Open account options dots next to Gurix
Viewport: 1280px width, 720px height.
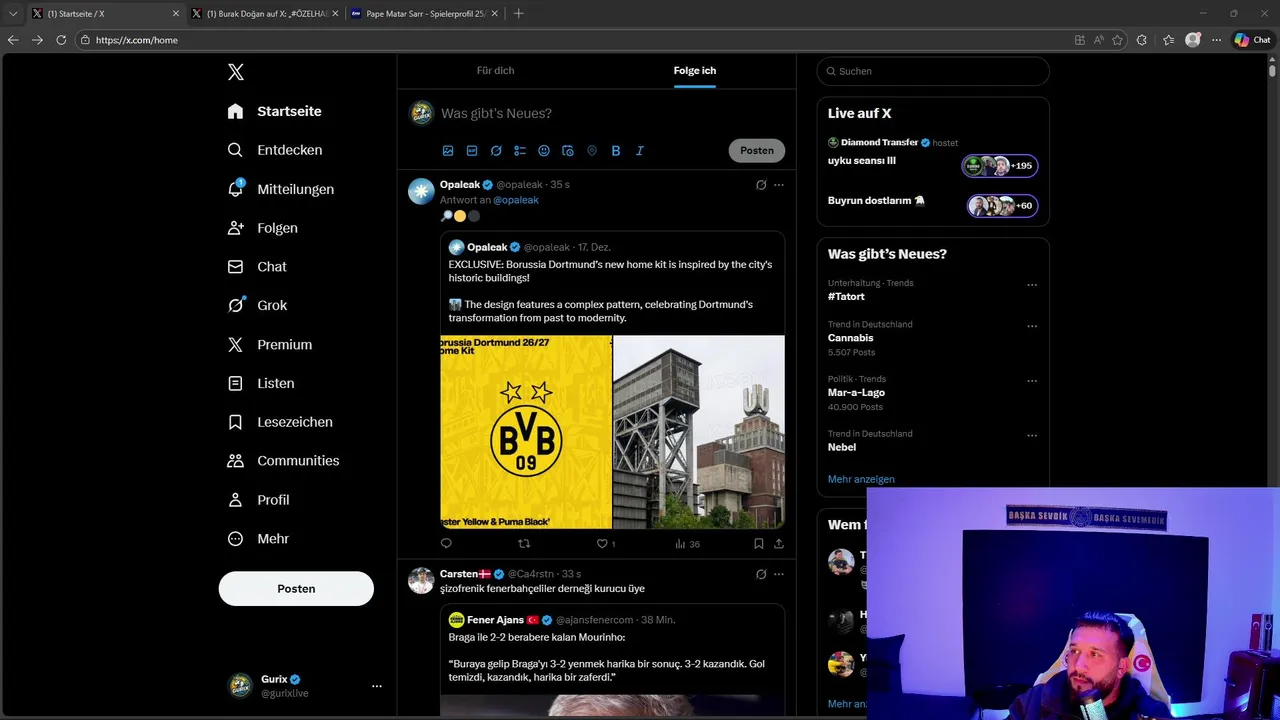(377, 686)
